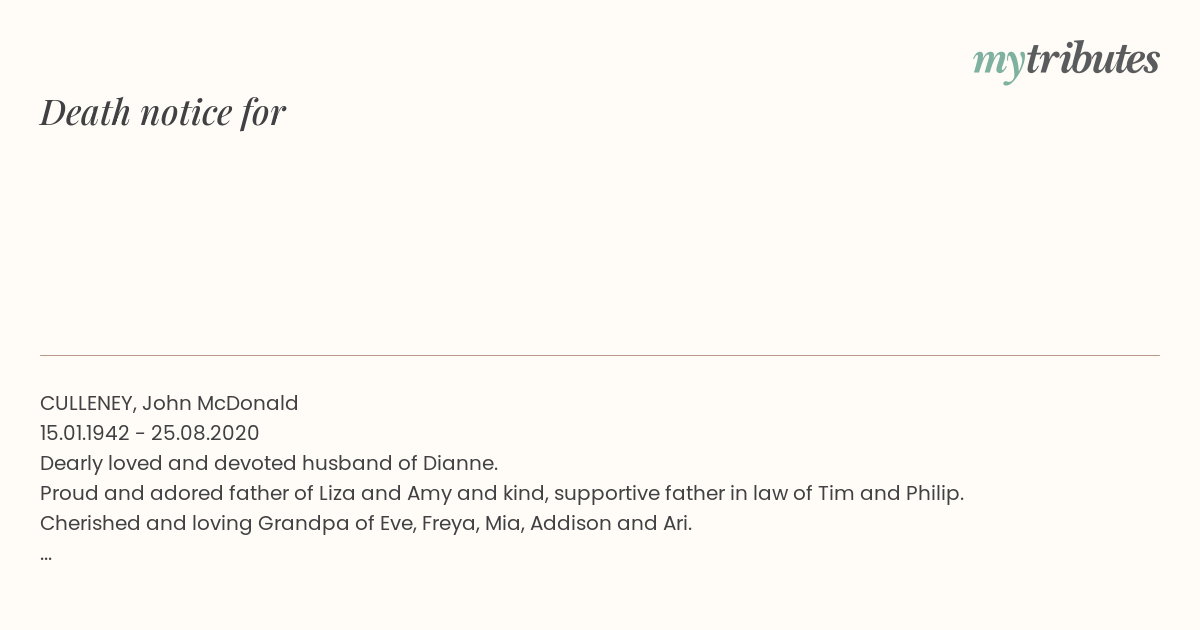The height and width of the screenshot is (630, 1200).
Task: Expand the truncated notice via the ellipsis
Action: (46, 555)
